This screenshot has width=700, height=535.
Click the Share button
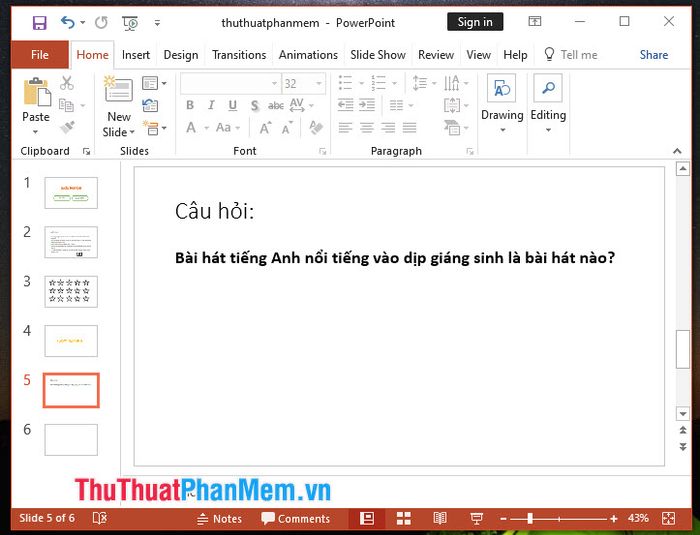pos(654,55)
